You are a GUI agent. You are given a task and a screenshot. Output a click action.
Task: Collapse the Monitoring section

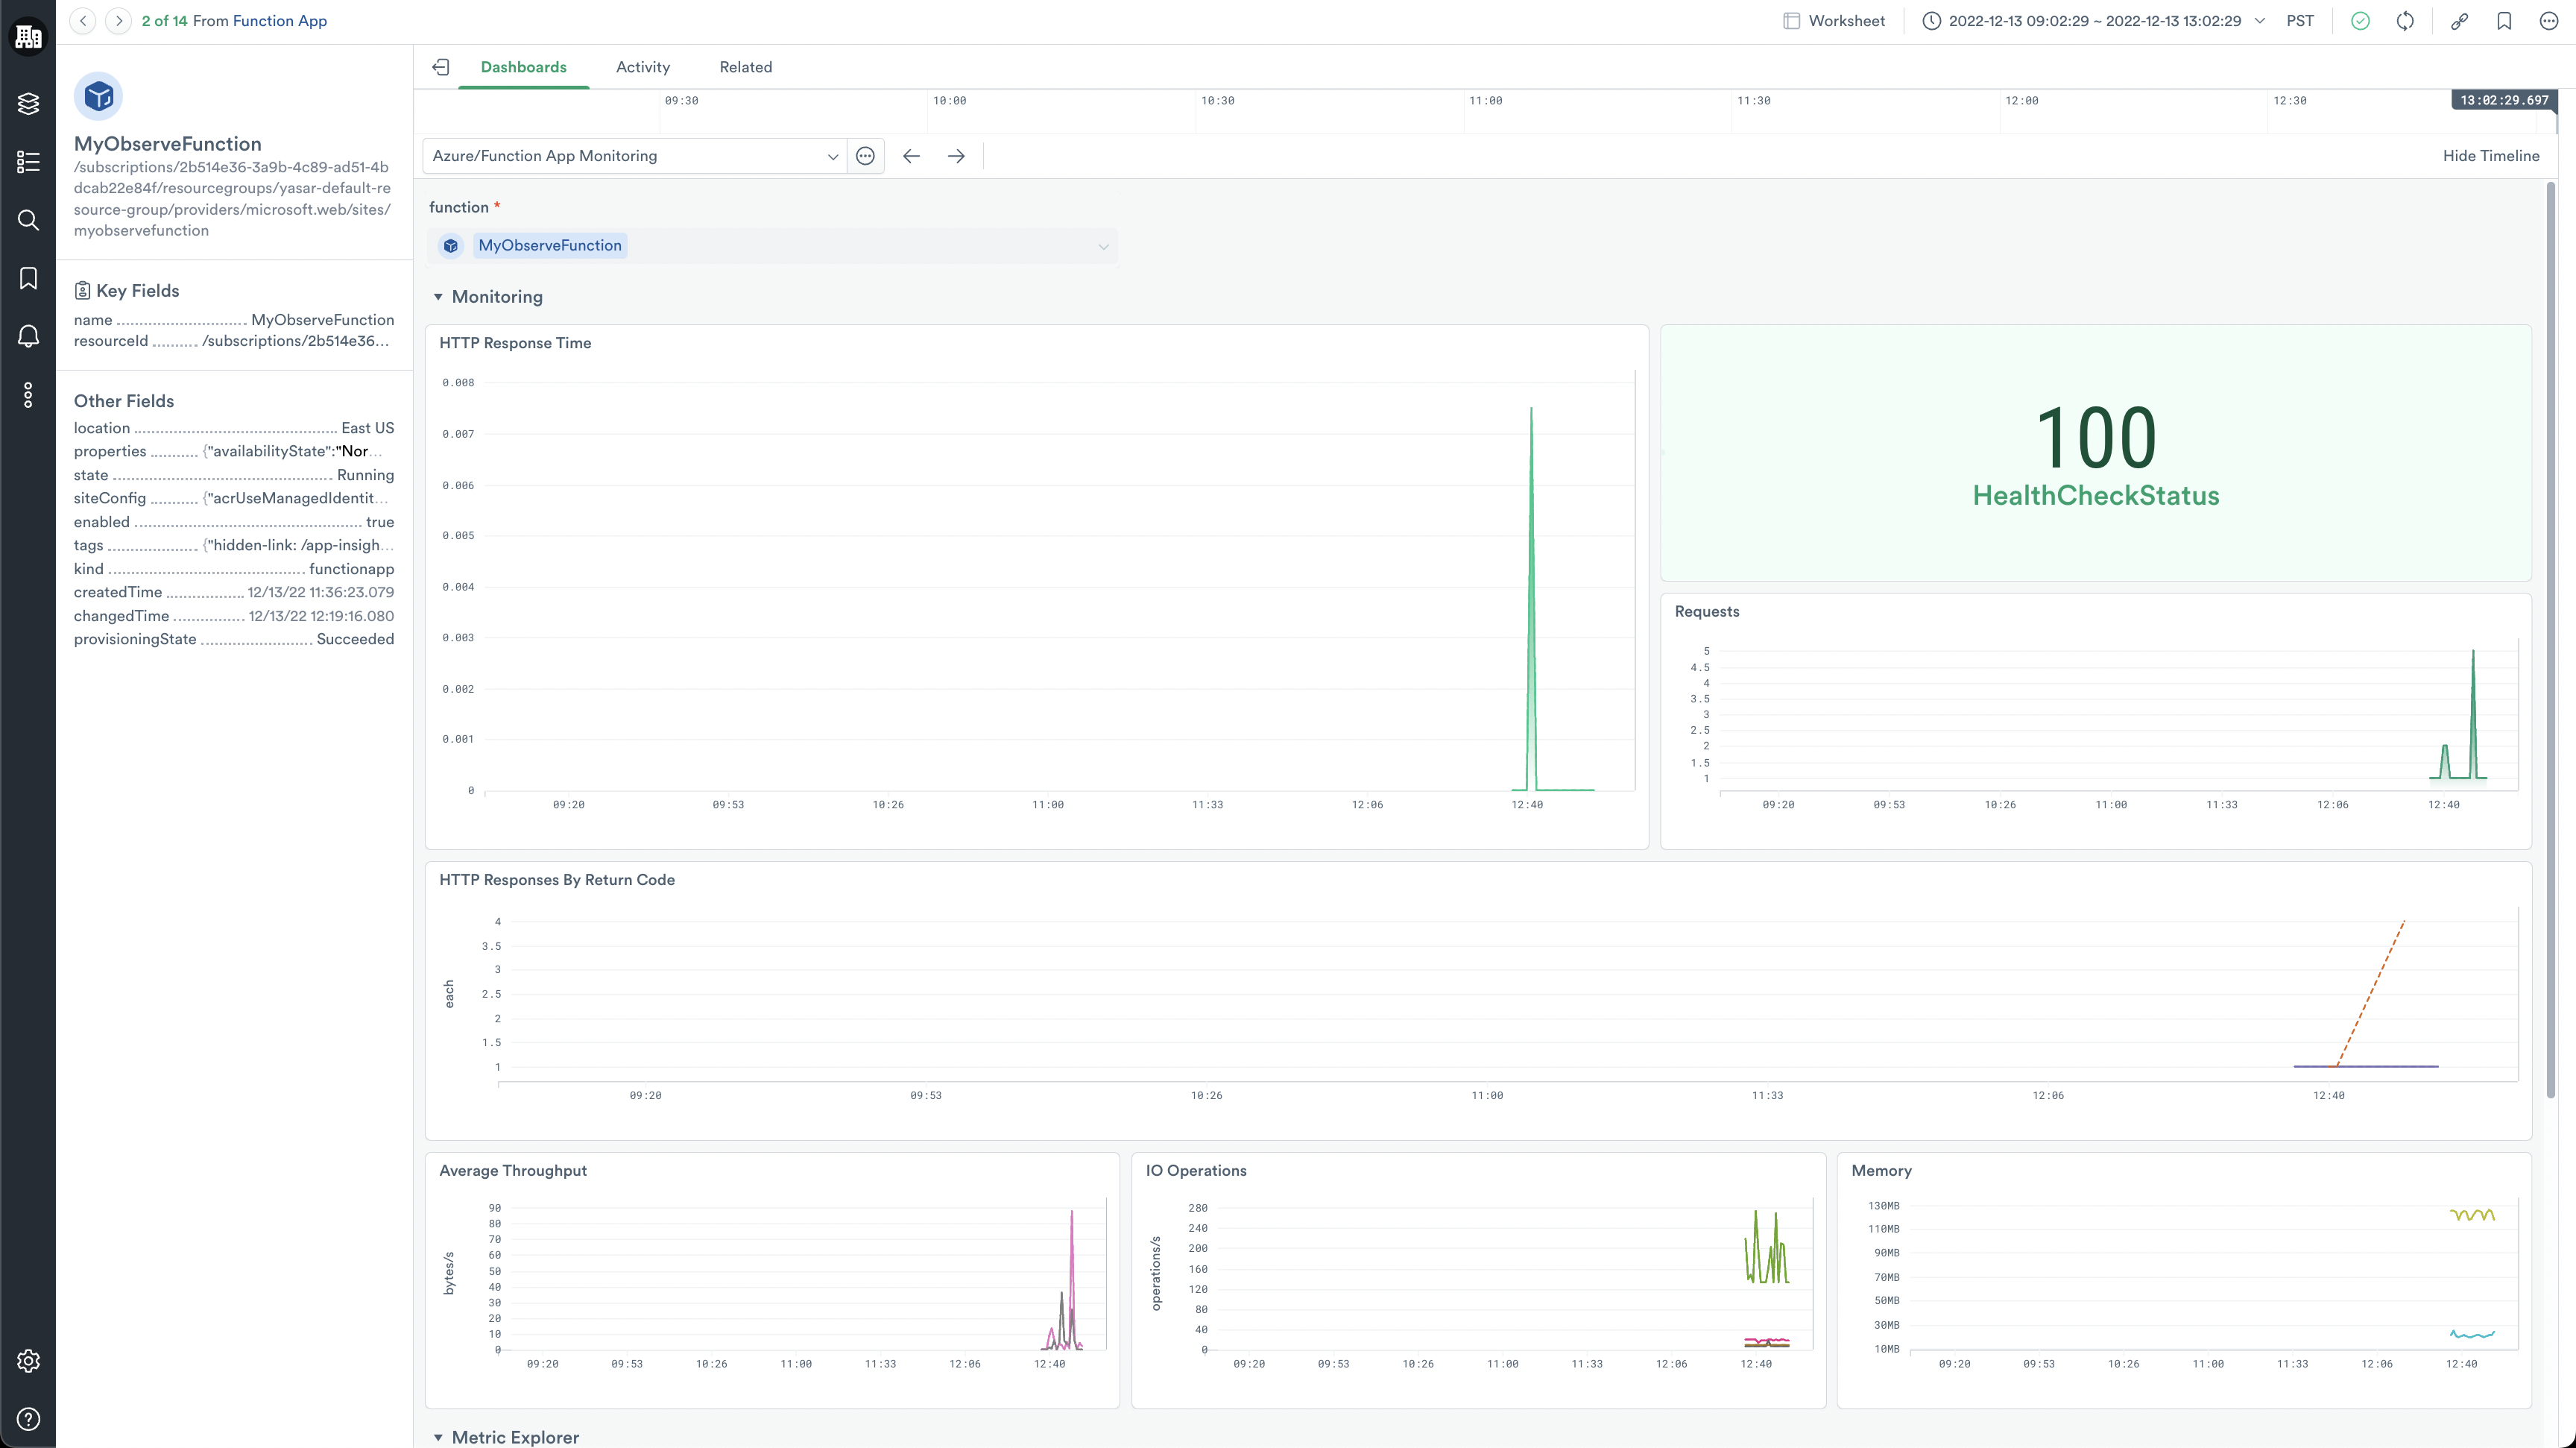tap(438, 297)
